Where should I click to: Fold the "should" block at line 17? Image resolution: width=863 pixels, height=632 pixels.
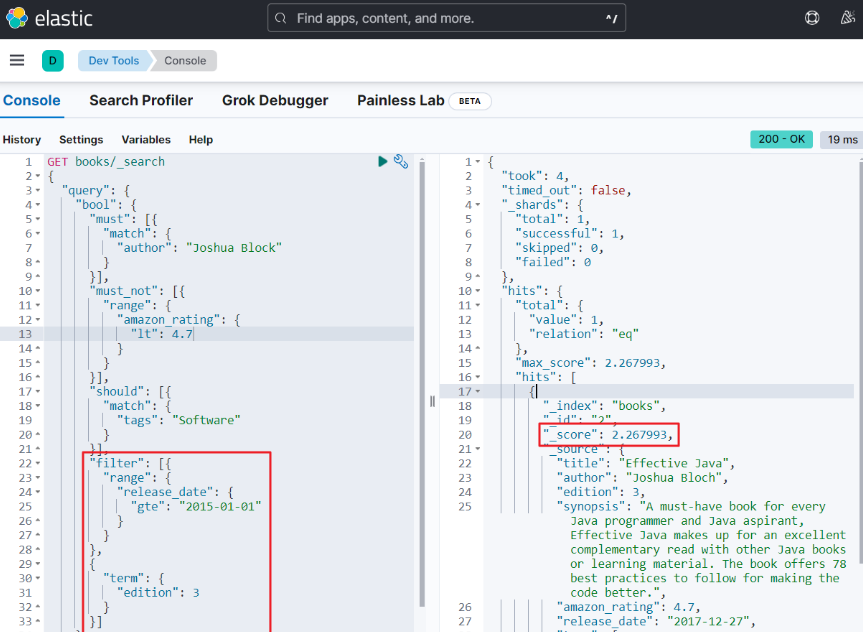click(x=38, y=391)
